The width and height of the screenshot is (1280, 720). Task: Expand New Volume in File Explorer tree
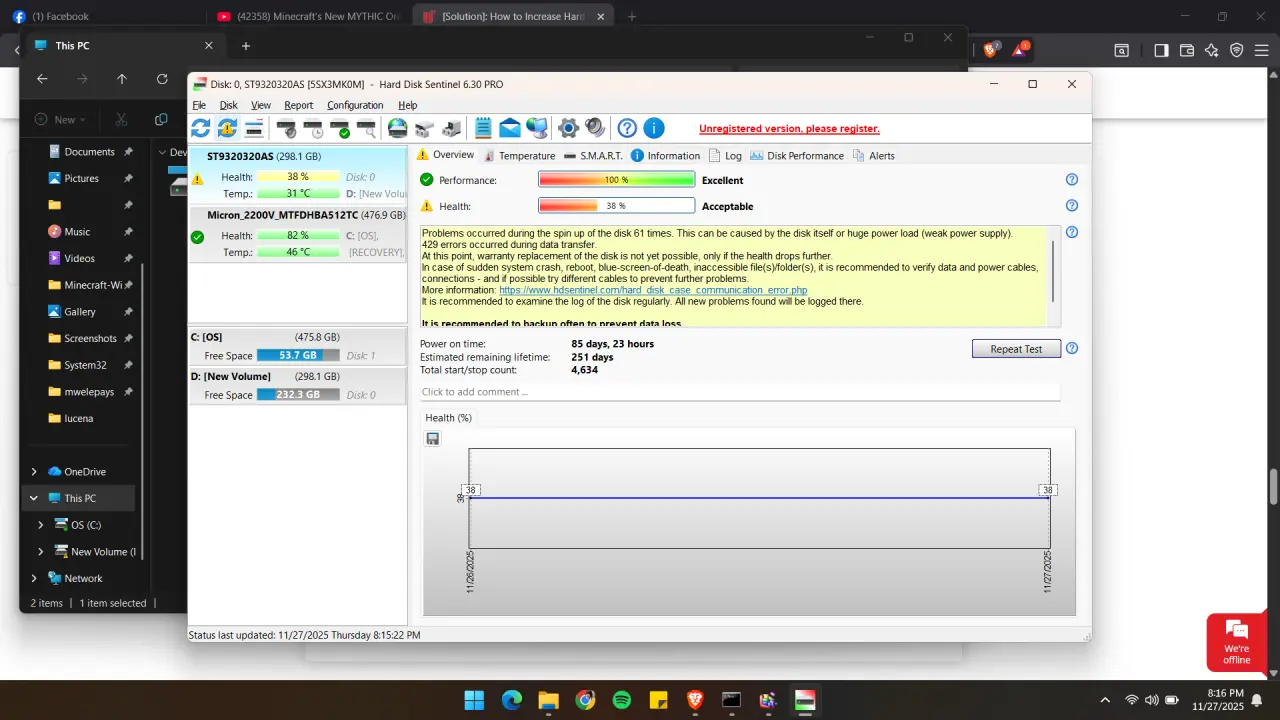41,551
